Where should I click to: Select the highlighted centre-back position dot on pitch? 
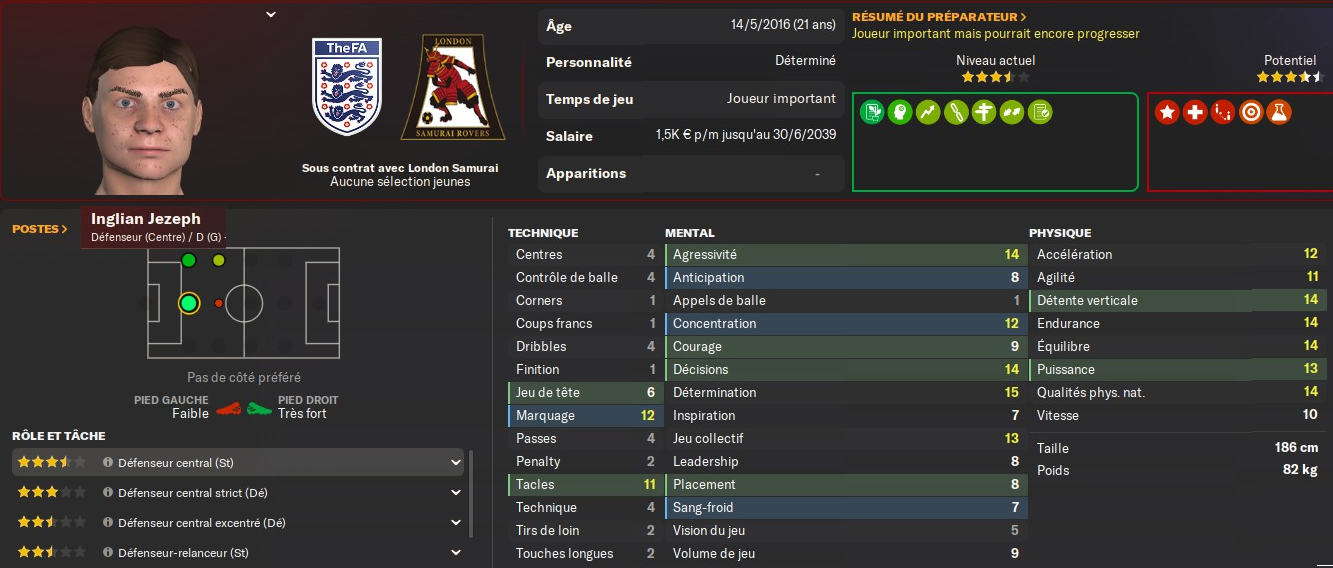tap(188, 302)
